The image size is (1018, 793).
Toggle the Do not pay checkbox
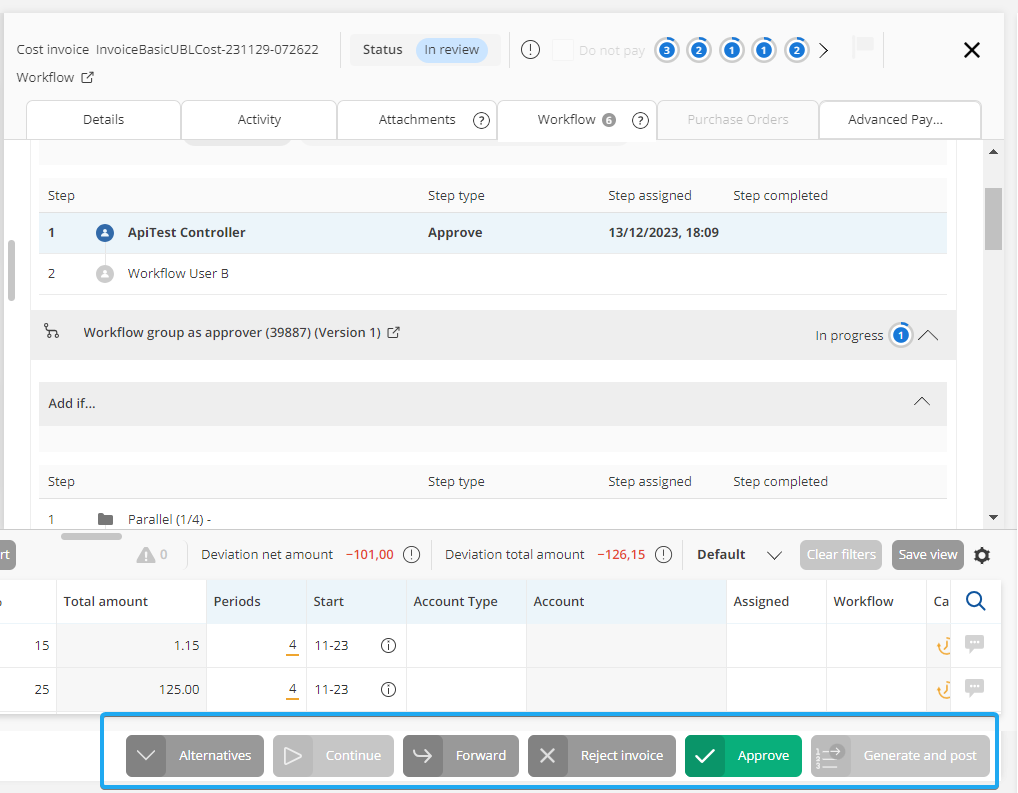563,50
